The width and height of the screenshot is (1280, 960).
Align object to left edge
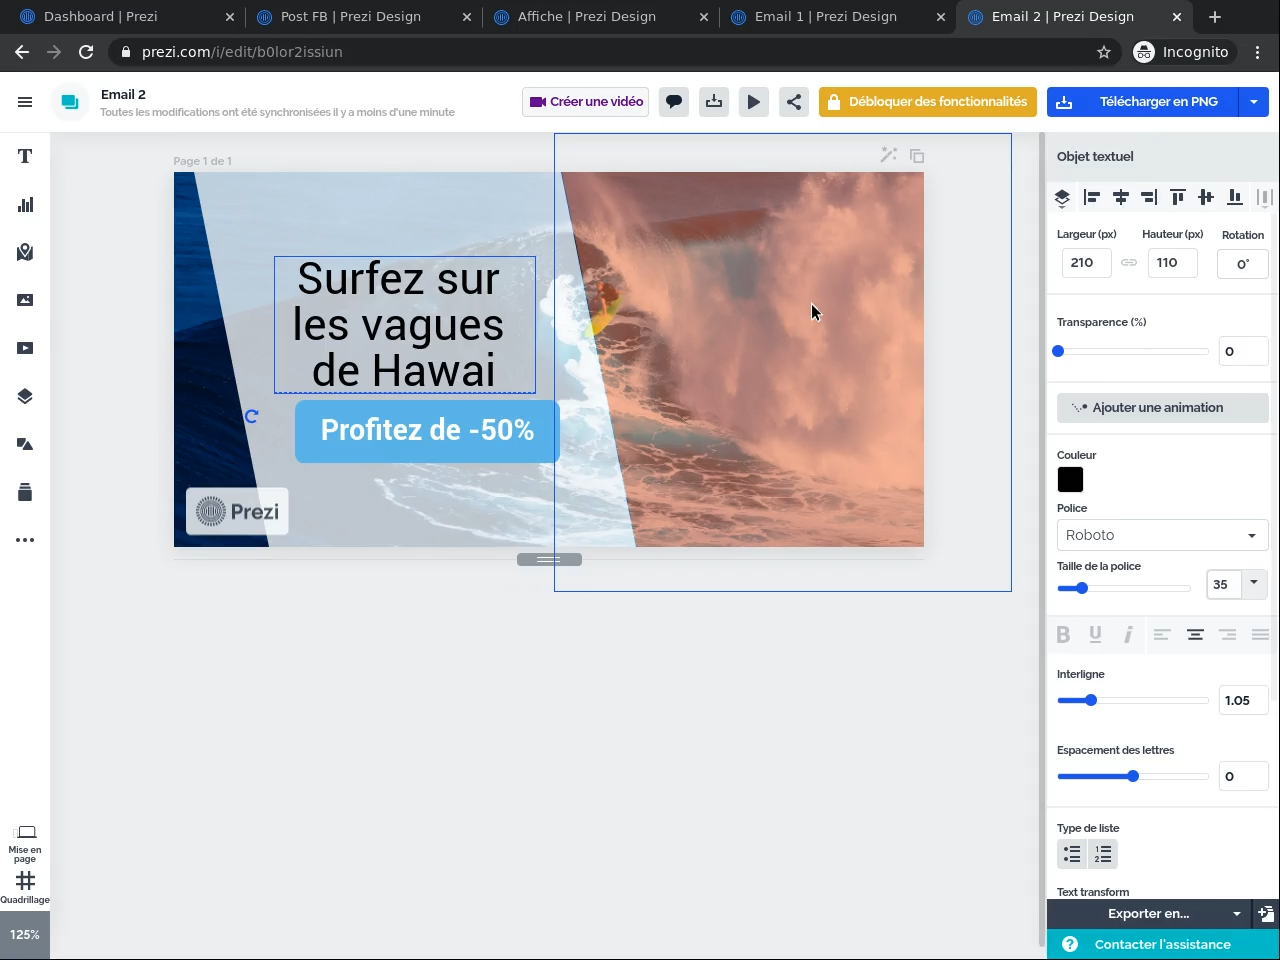[1092, 198]
